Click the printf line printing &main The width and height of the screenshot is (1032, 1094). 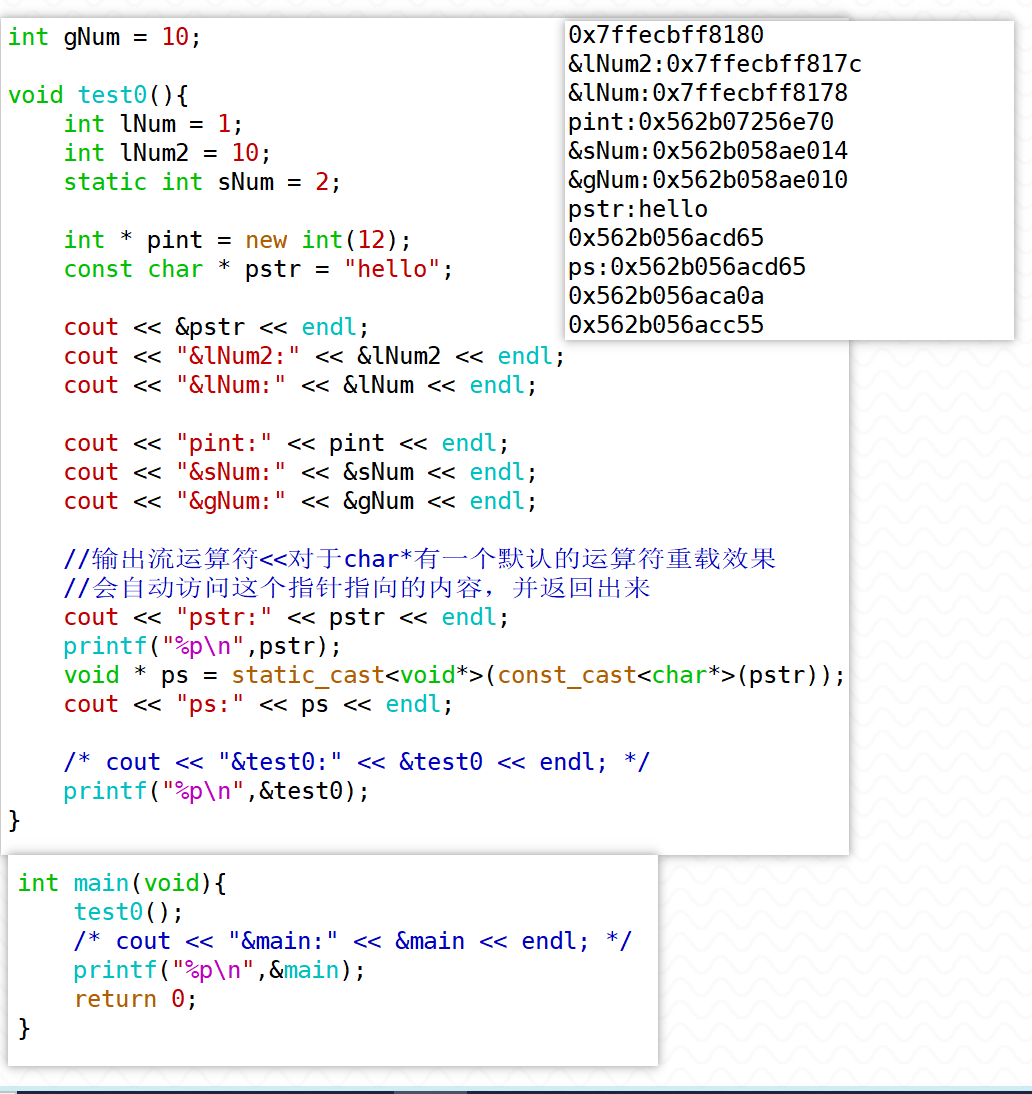219,970
